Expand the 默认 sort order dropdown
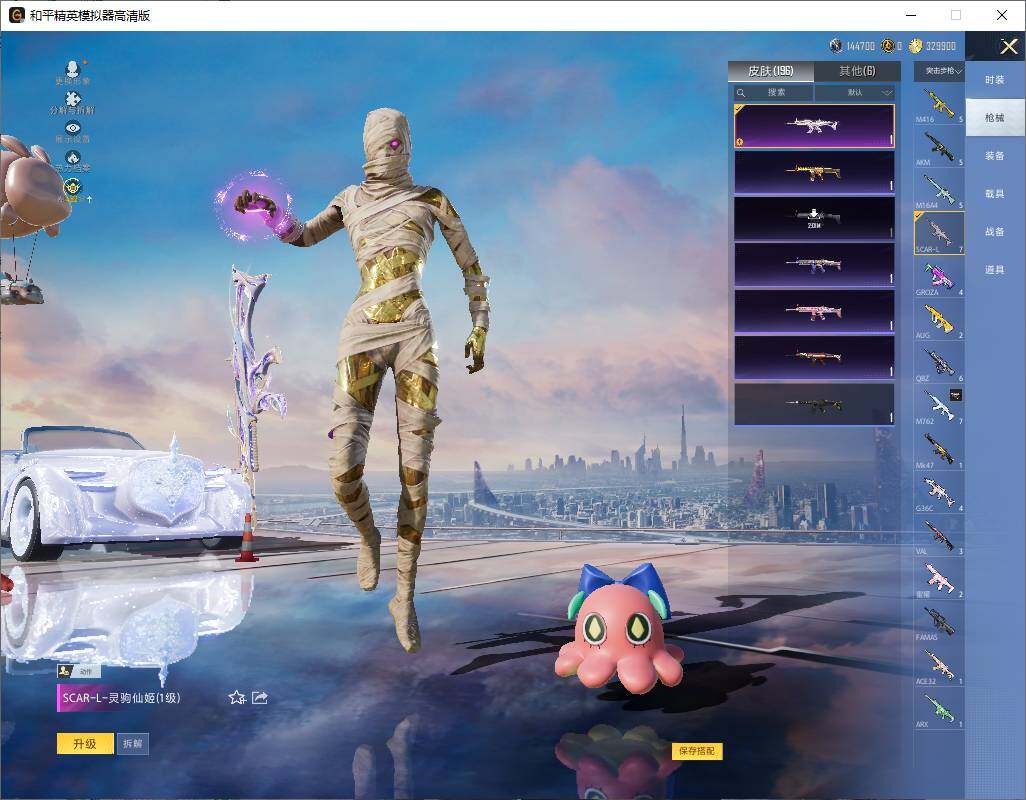The image size is (1026, 800). coord(855,92)
